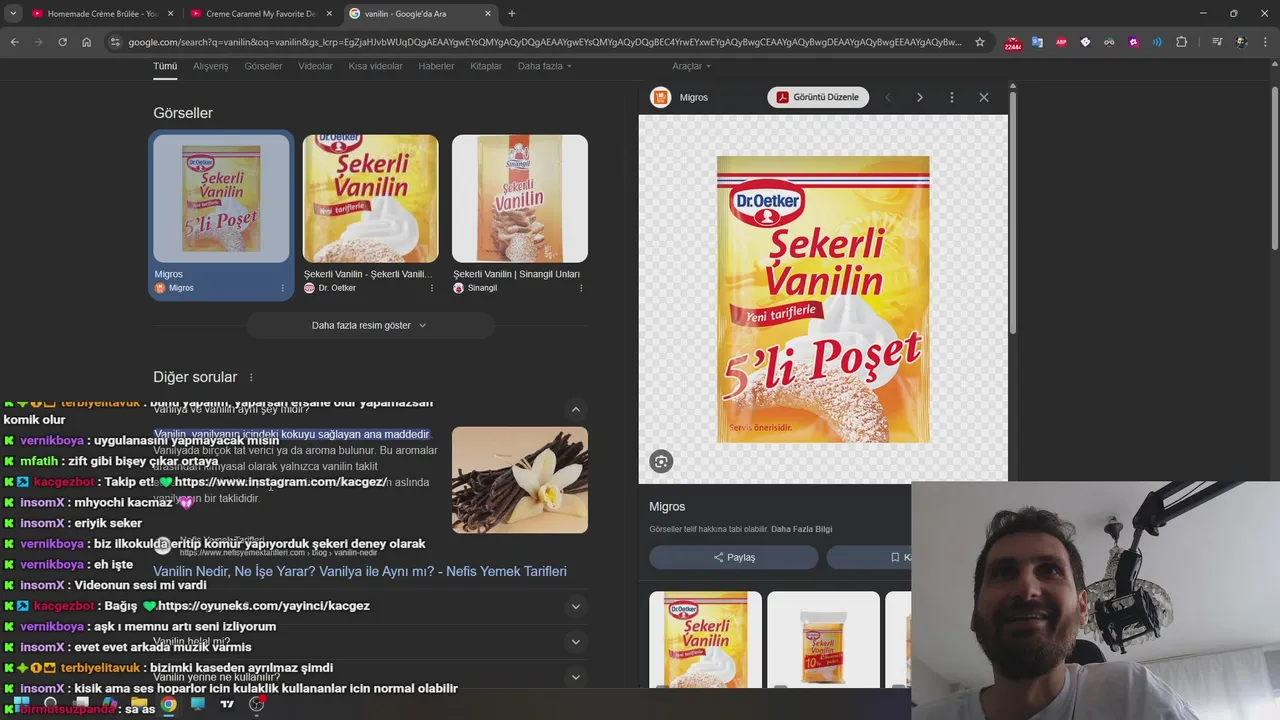Click the Paylaş share button

[734, 557]
